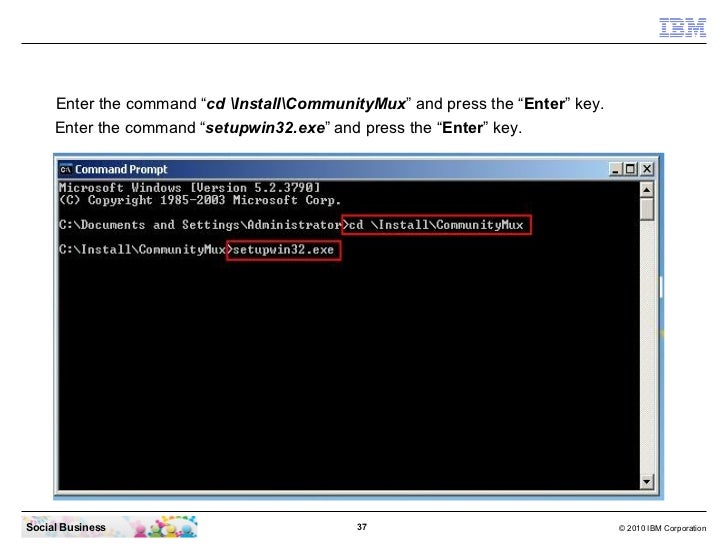The height and width of the screenshot is (546, 728).
Task: Click the Command Prompt title bar text
Action: pos(121,169)
